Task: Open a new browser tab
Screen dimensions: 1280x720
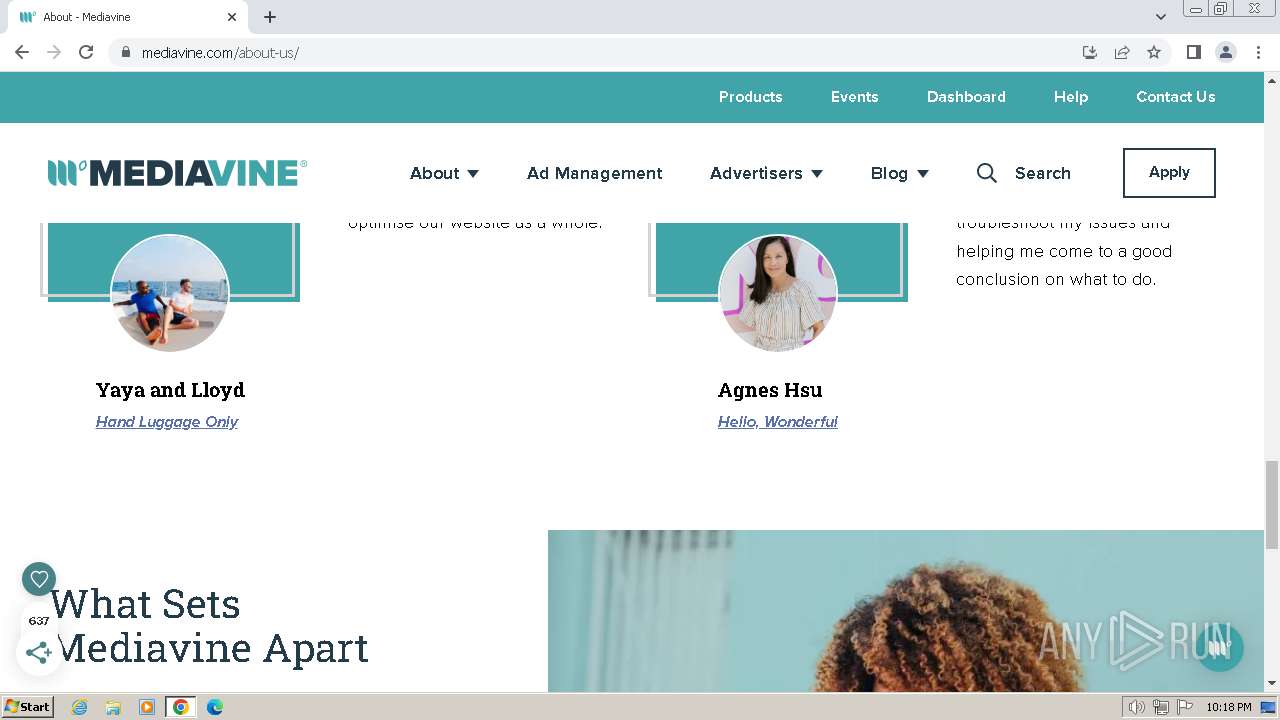Action: [x=270, y=17]
